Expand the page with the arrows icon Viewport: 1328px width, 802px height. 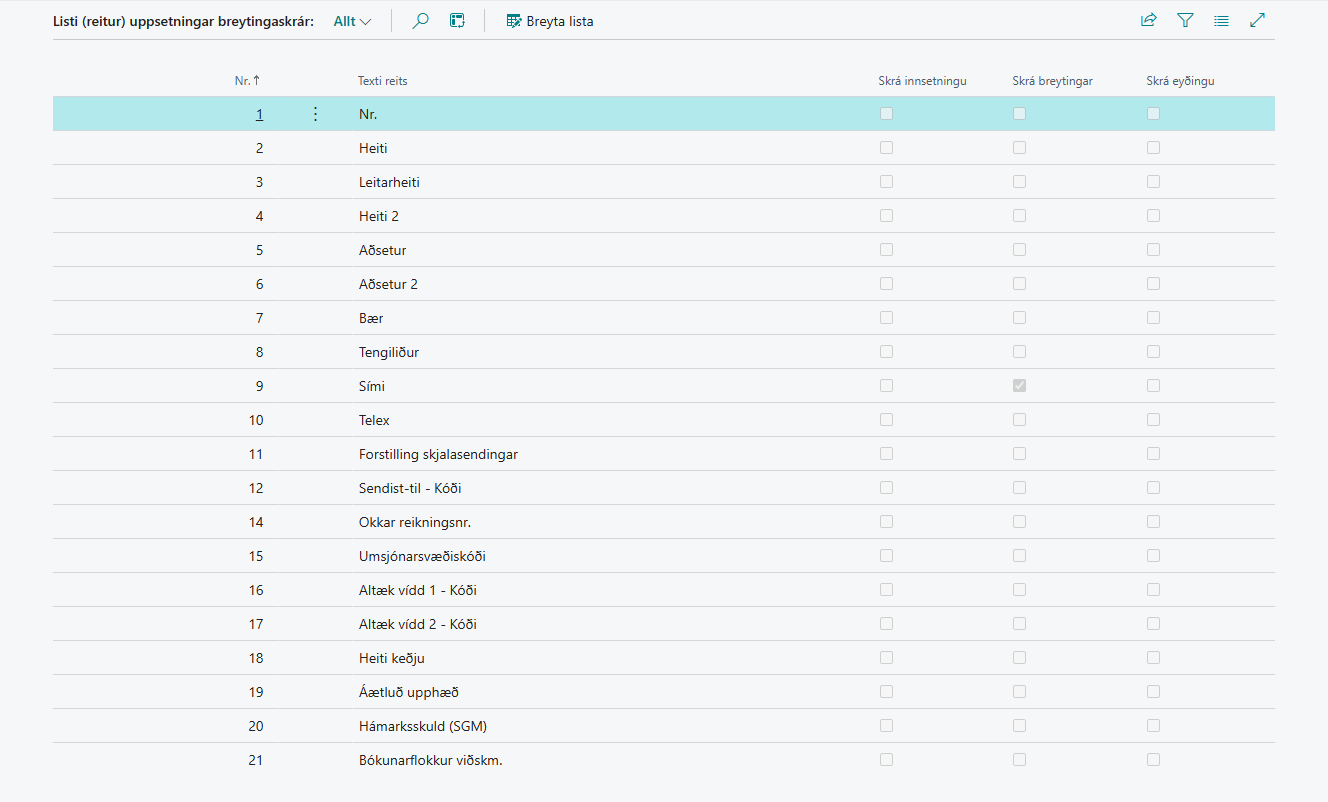coord(1258,20)
